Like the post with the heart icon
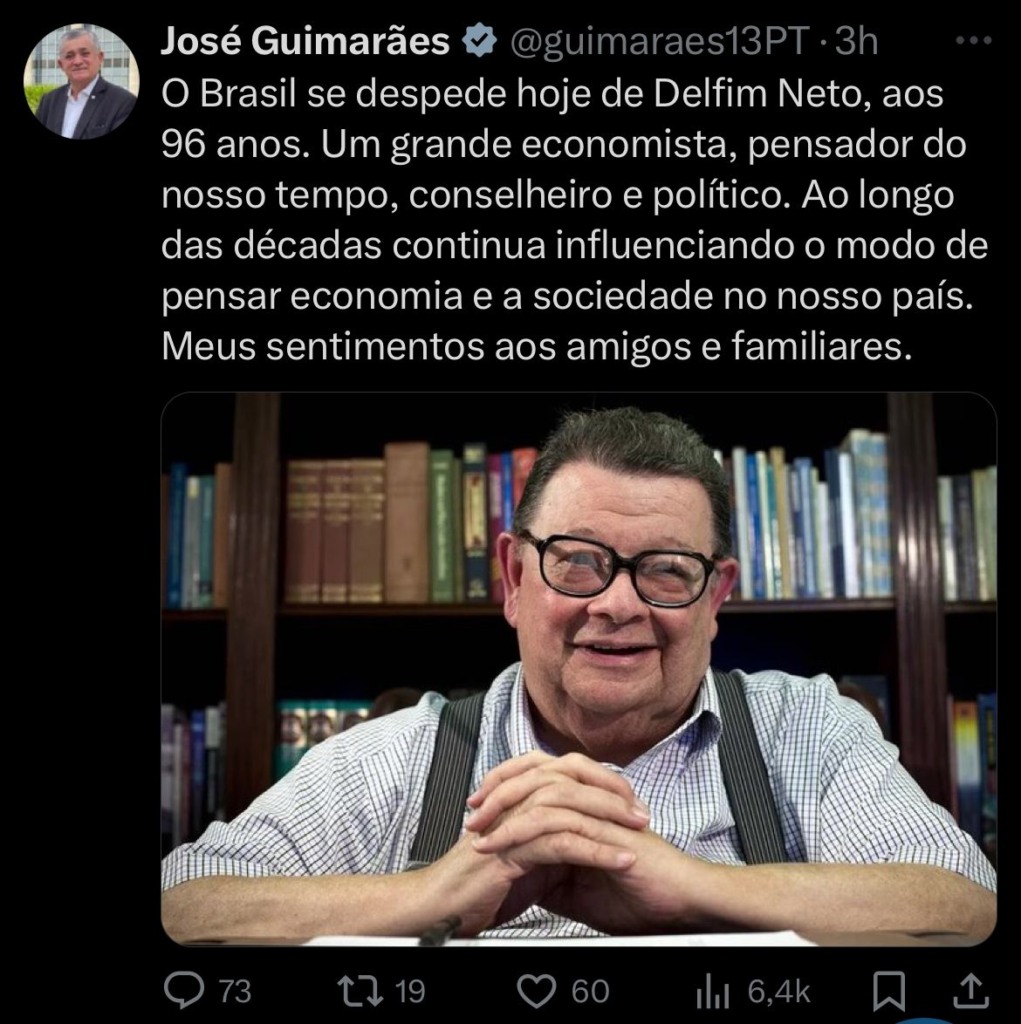1021x1024 pixels. coord(536,991)
